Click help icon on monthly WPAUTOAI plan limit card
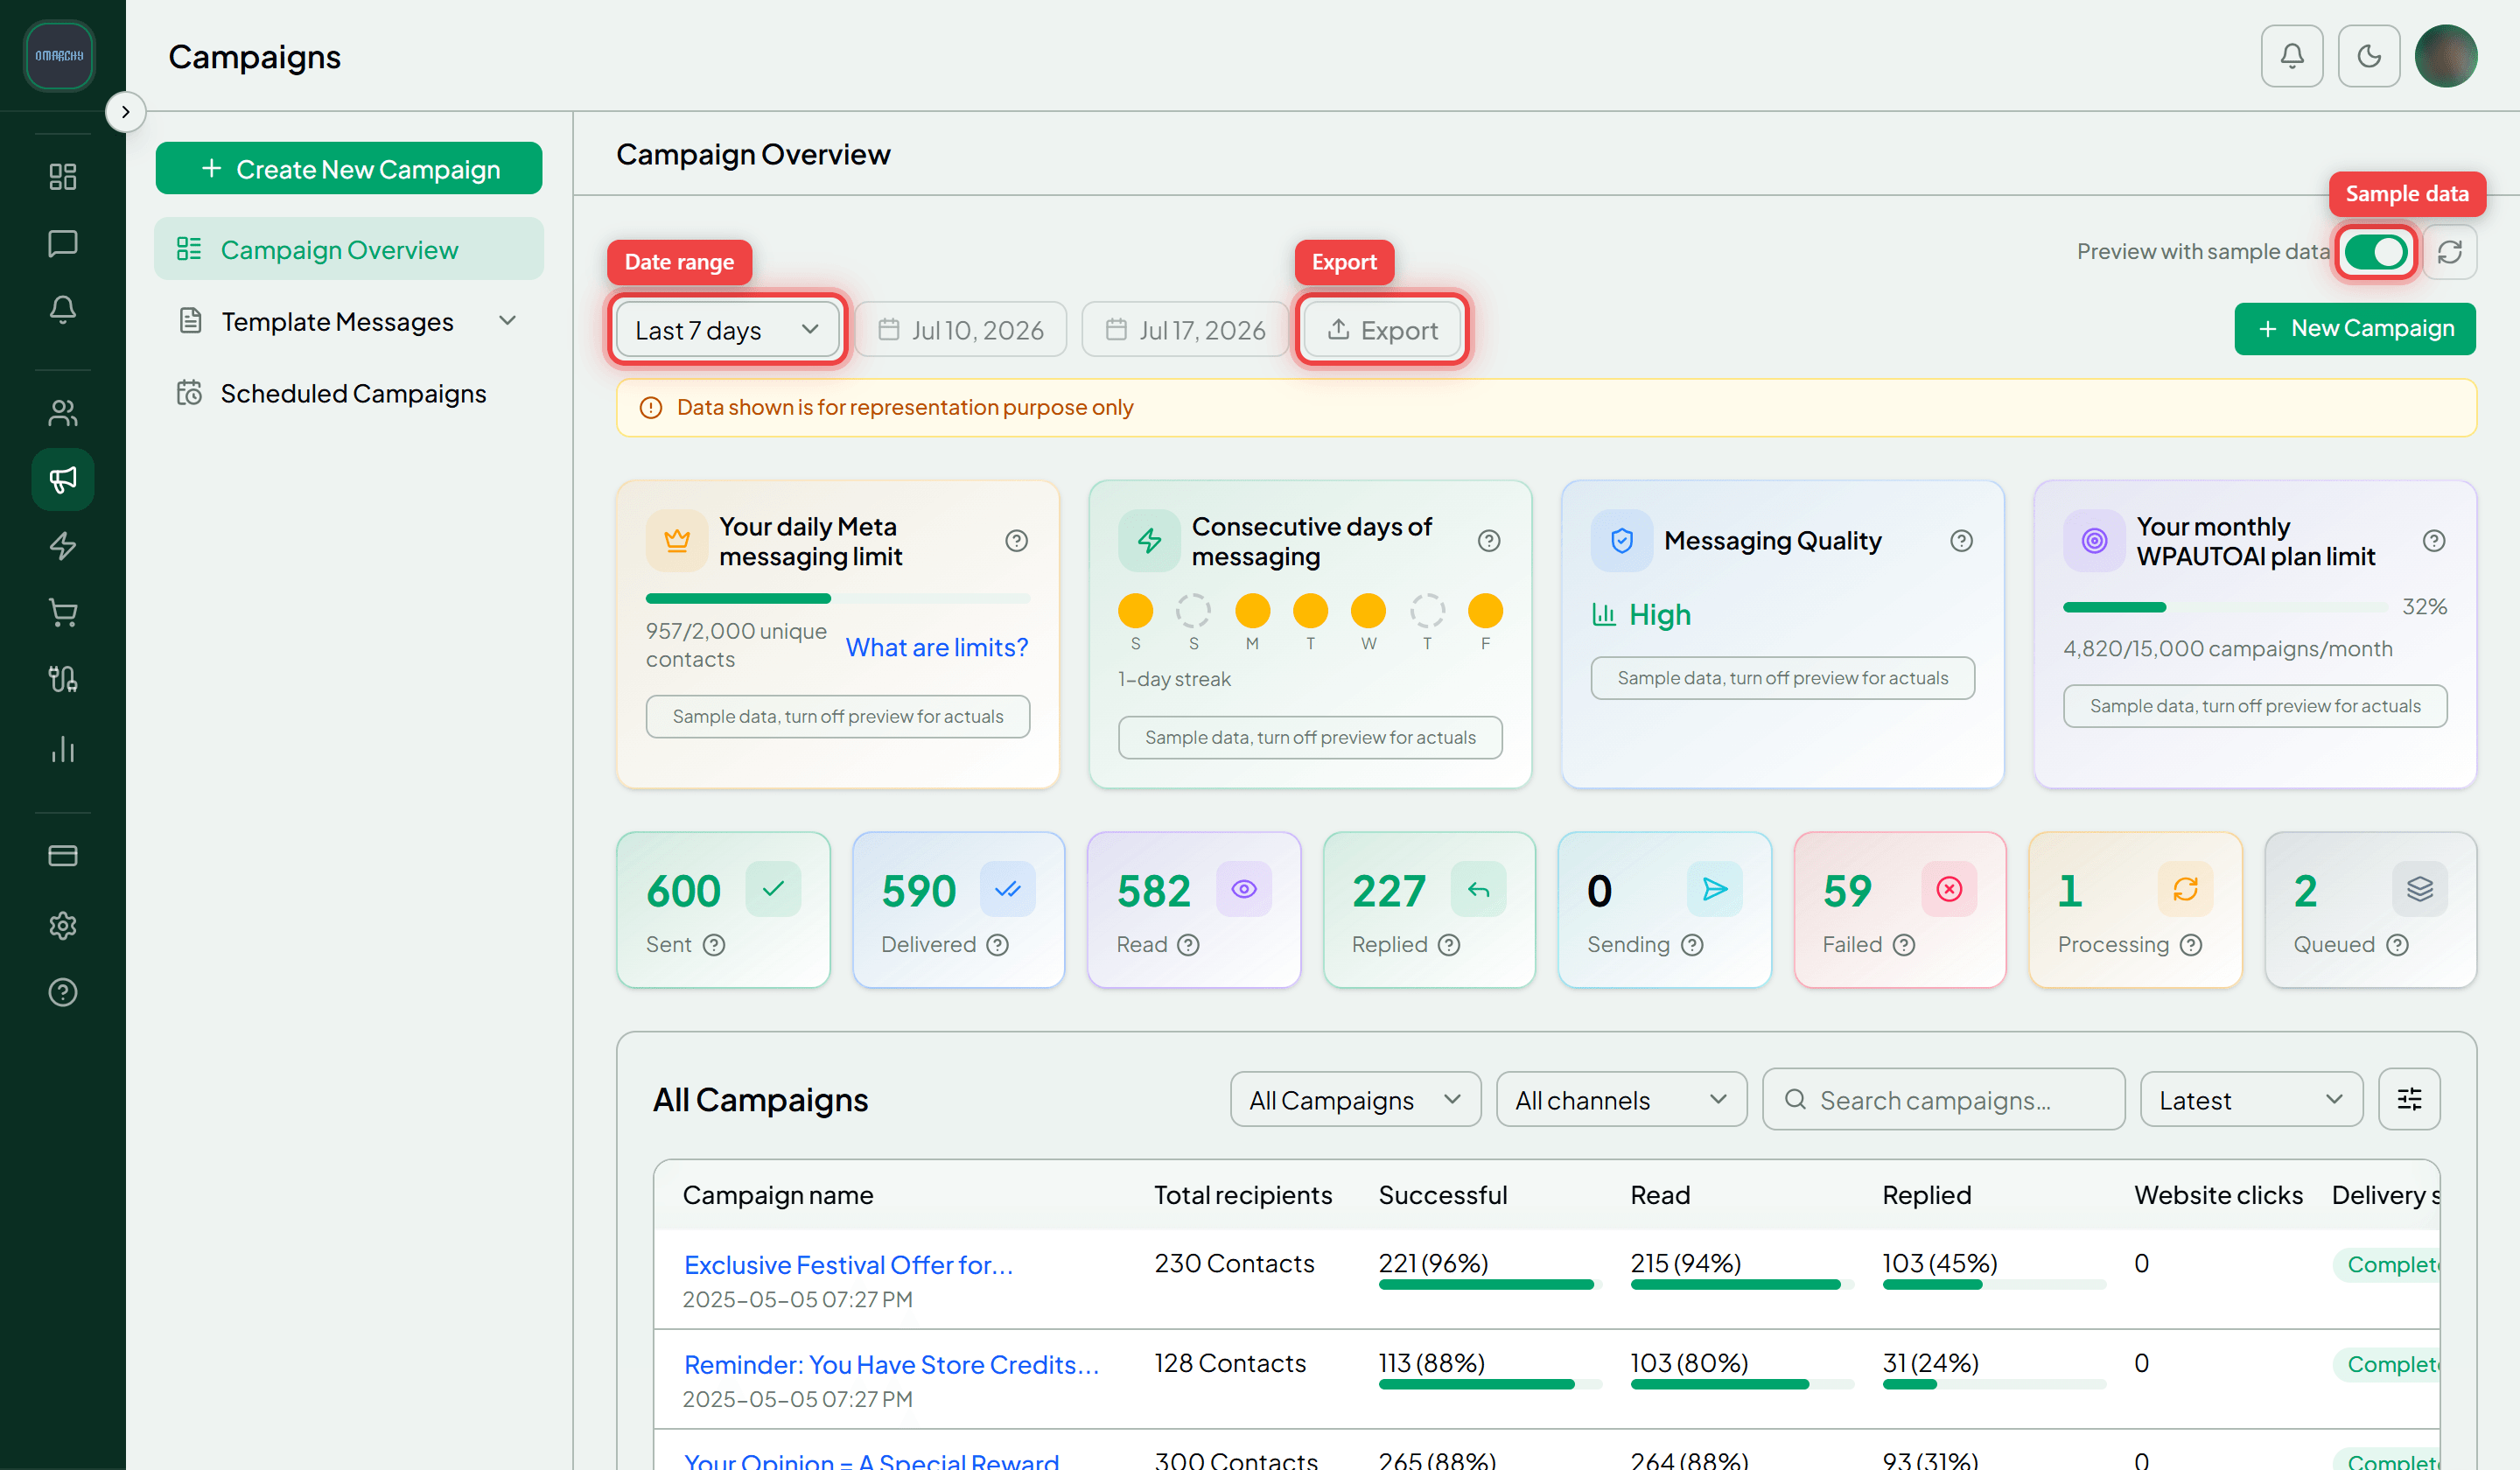2520x1470 pixels. [2433, 541]
